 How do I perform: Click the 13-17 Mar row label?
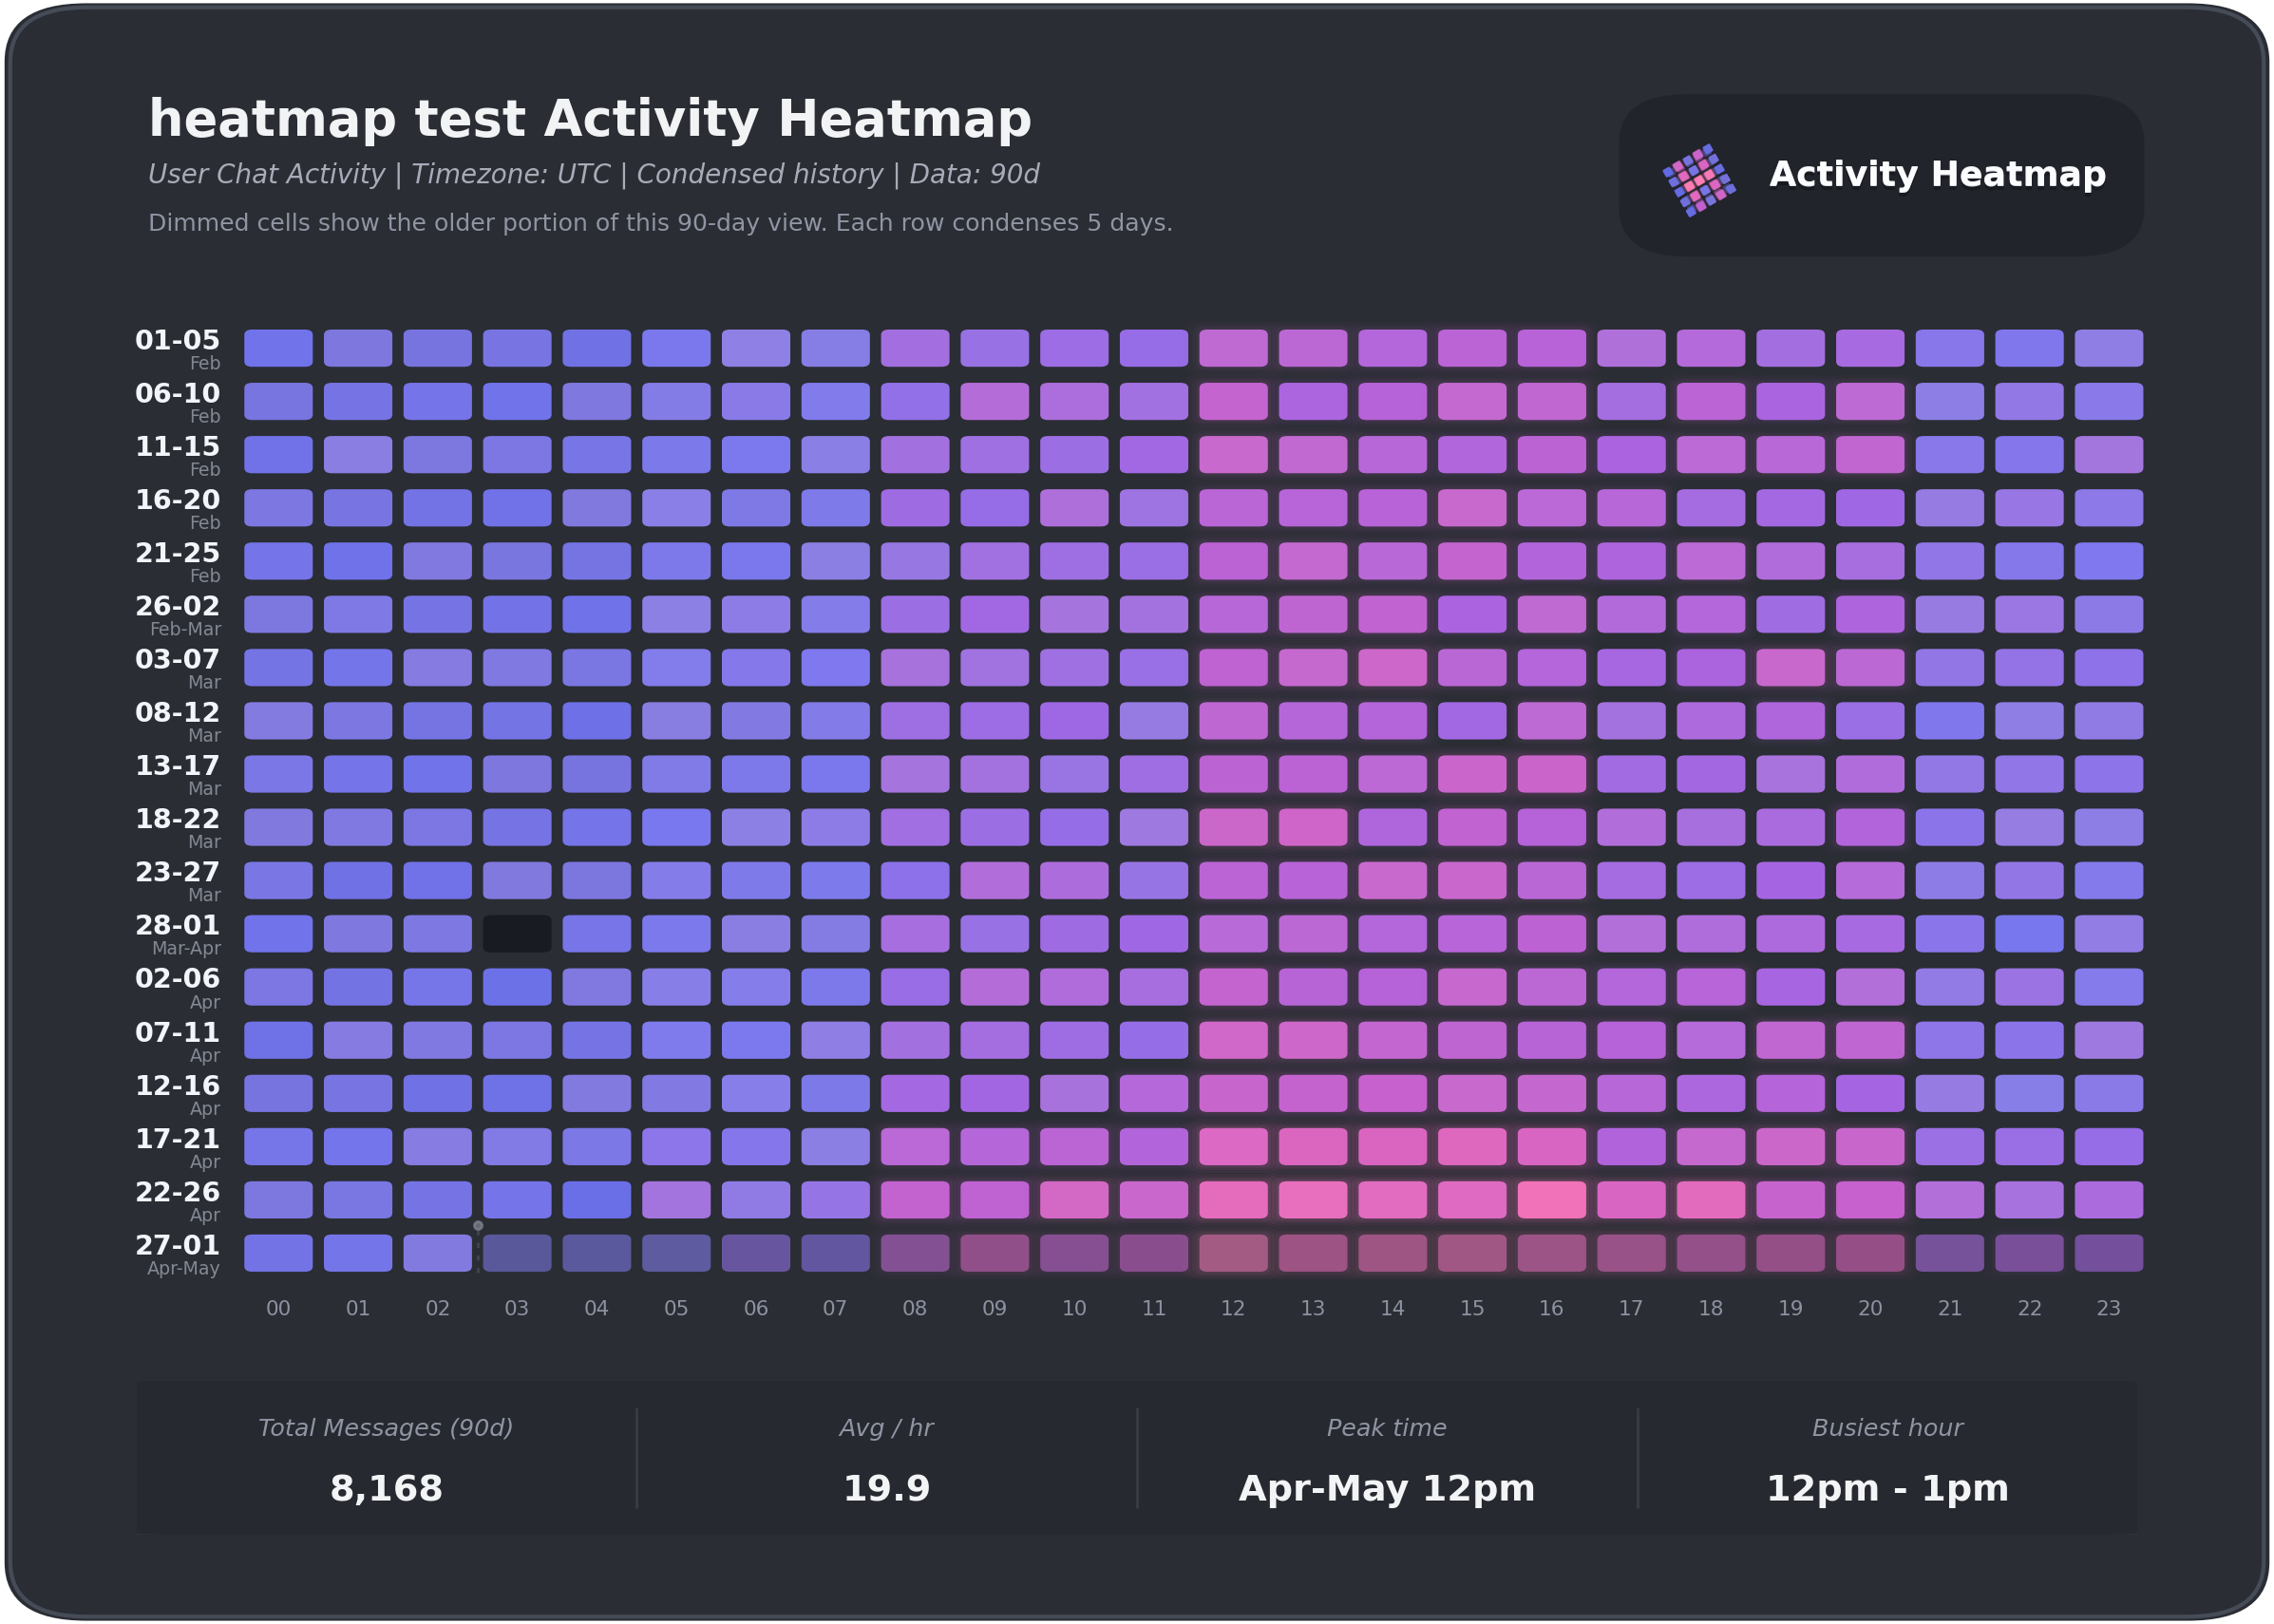coord(177,775)
